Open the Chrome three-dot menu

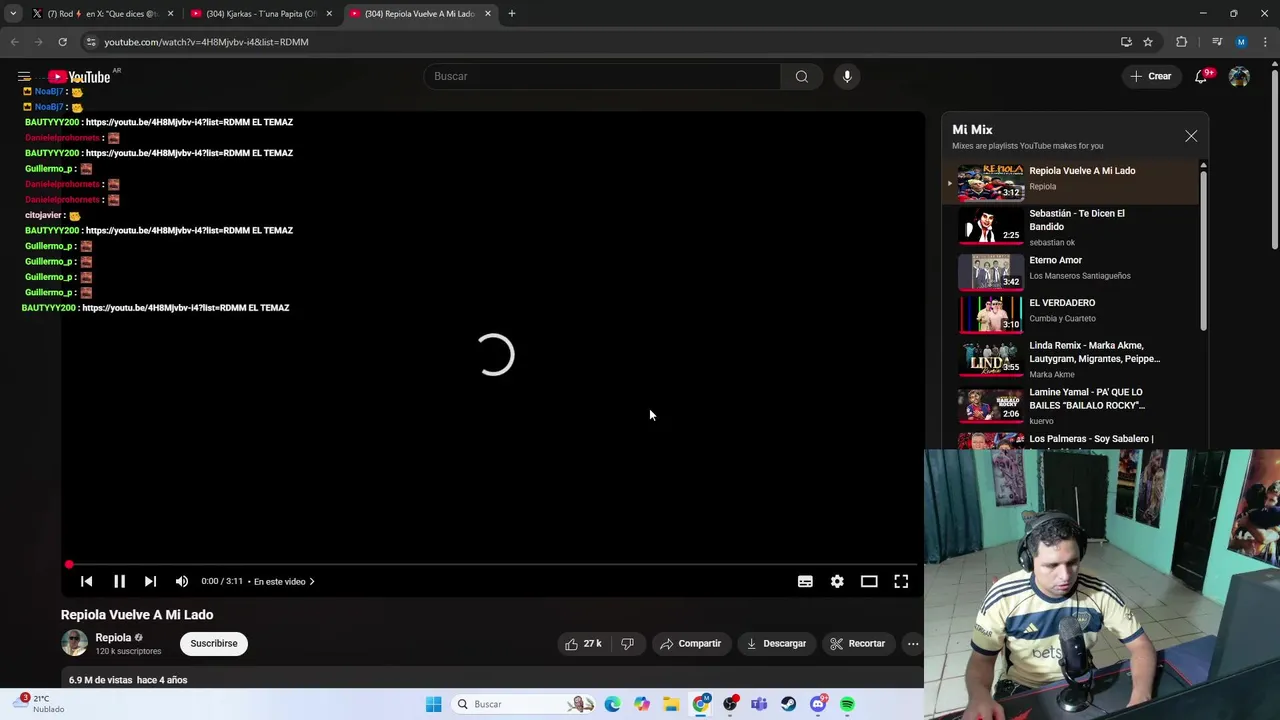1265,42
